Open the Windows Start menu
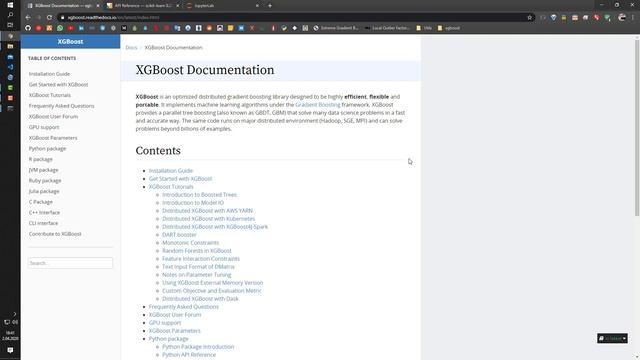The image size is (640, 360). [x=10, y=5]
